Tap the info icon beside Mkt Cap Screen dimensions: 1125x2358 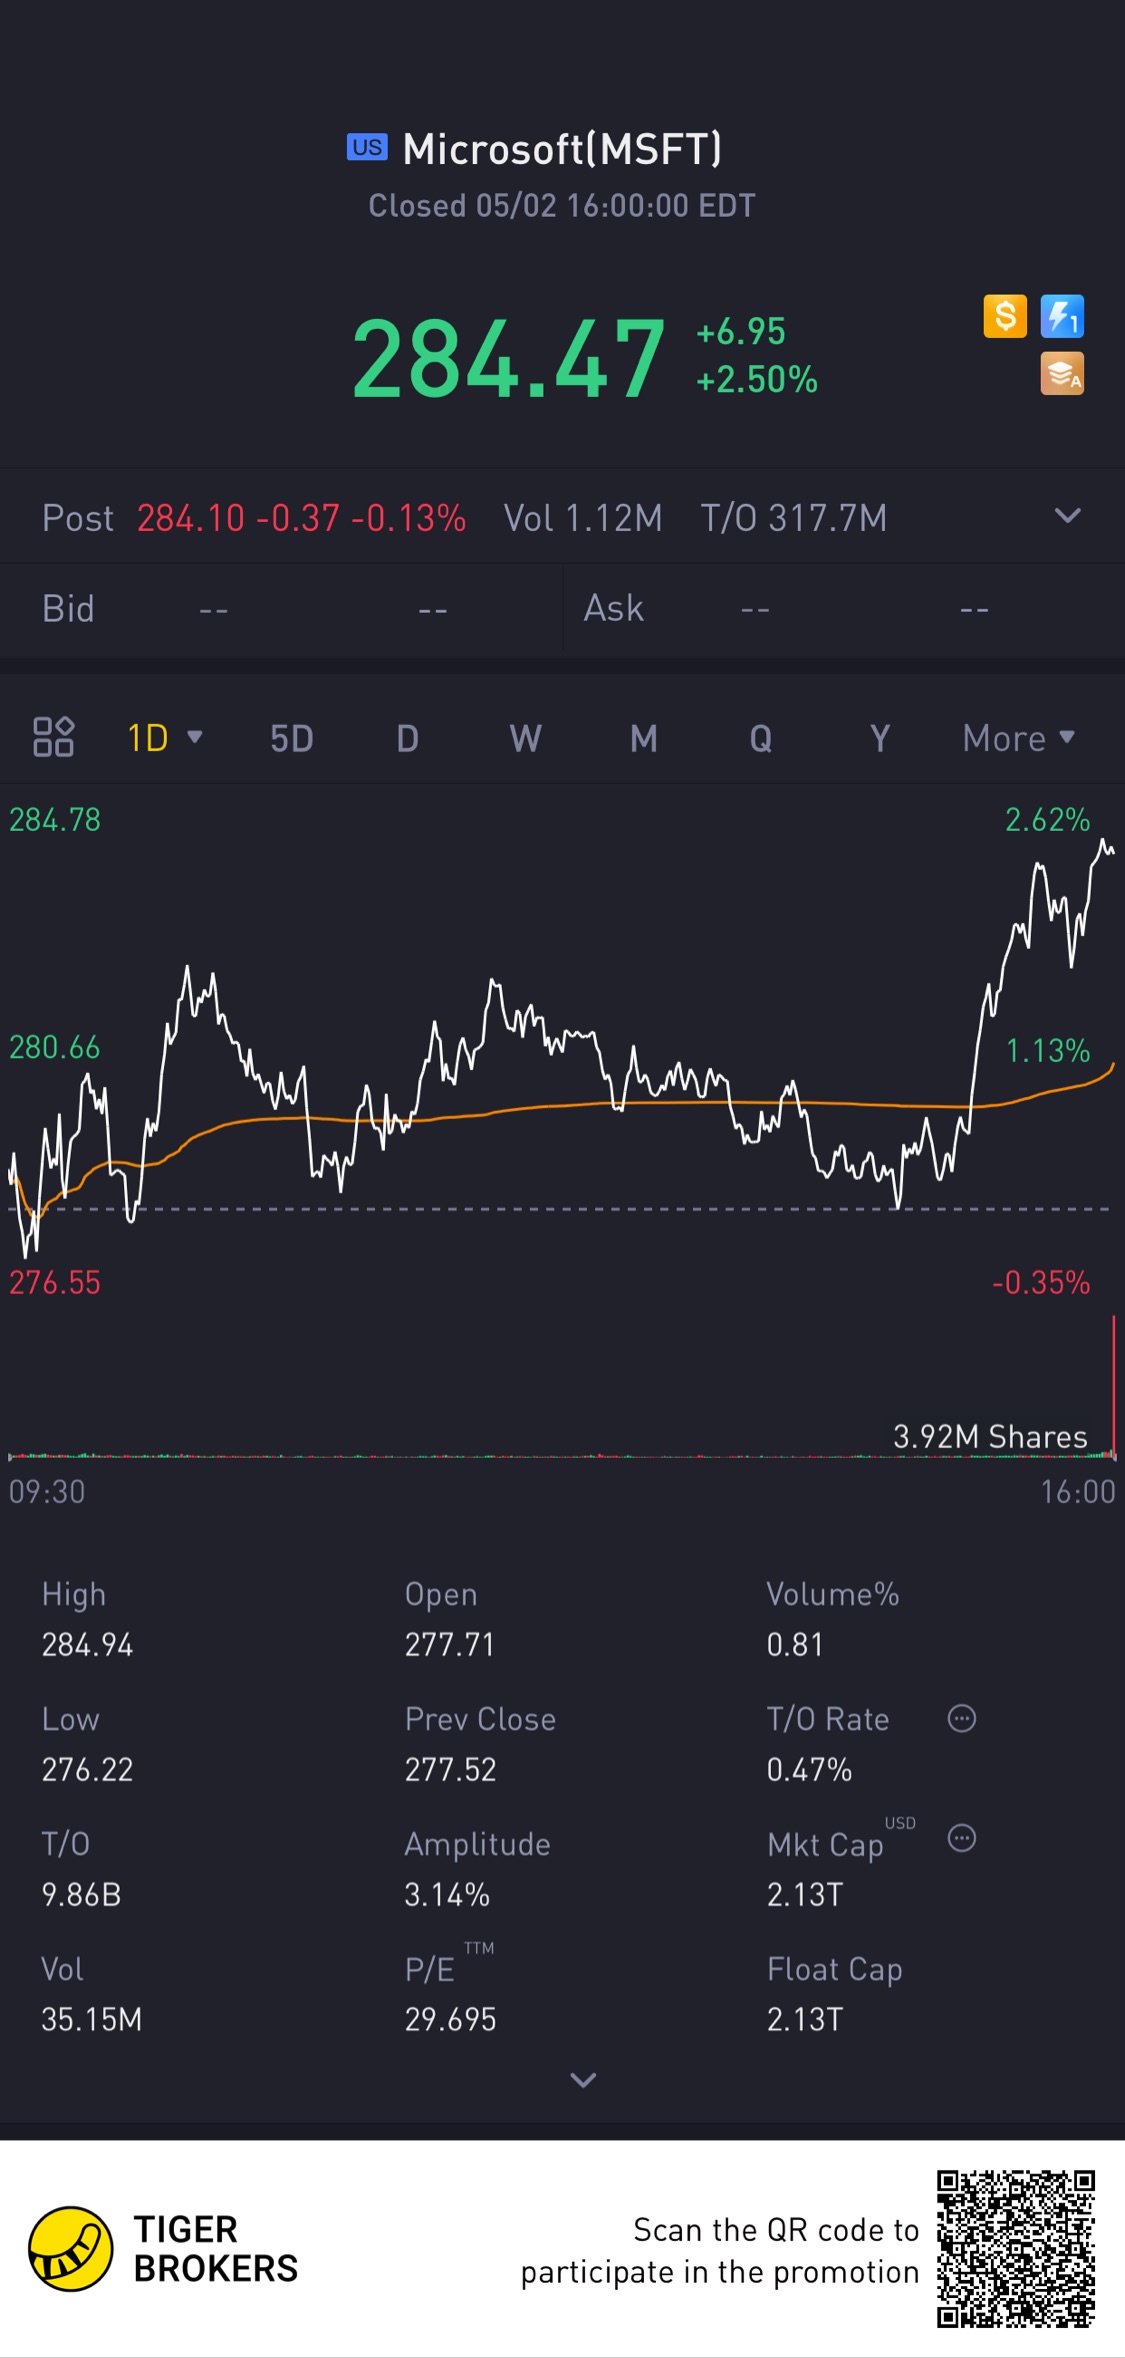point(961,1838)
